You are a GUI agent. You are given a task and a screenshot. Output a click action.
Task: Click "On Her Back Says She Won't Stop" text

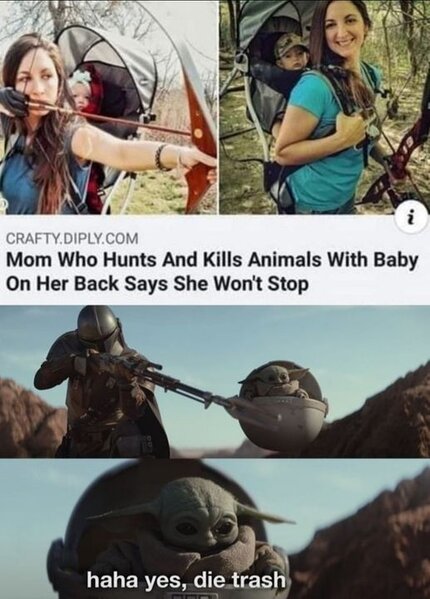[x=157, y=284]
